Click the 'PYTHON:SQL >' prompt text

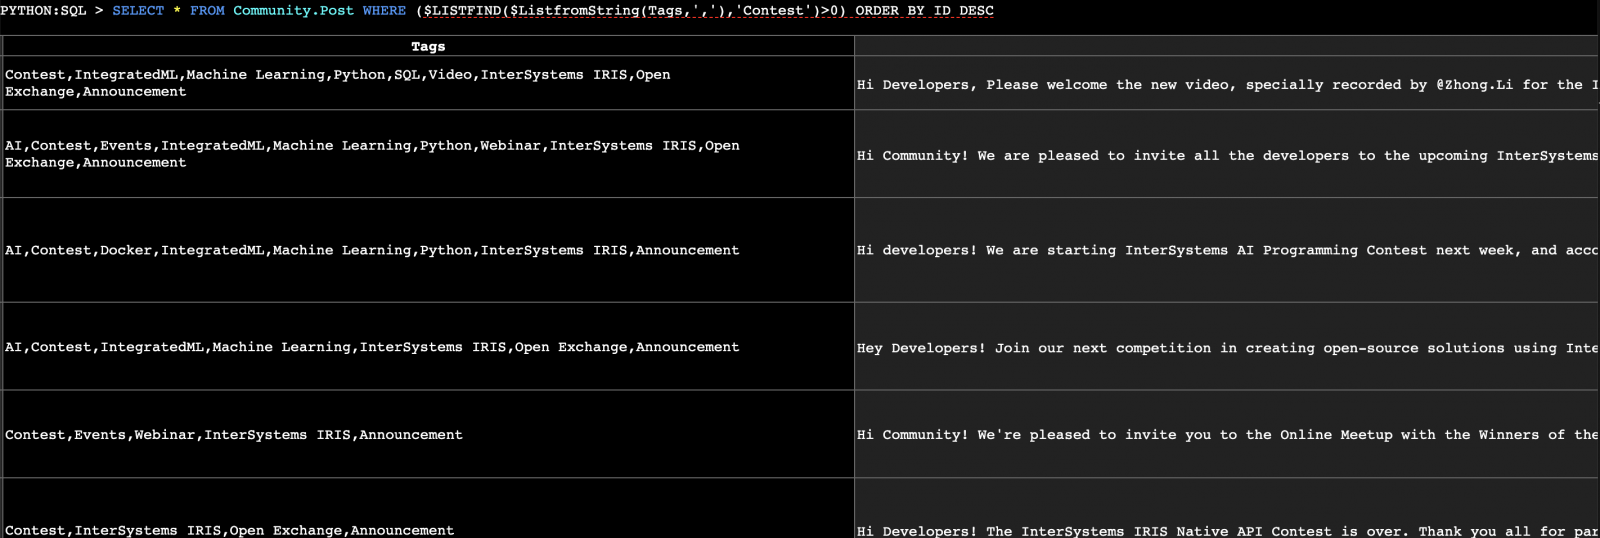[x=52, y=11]
